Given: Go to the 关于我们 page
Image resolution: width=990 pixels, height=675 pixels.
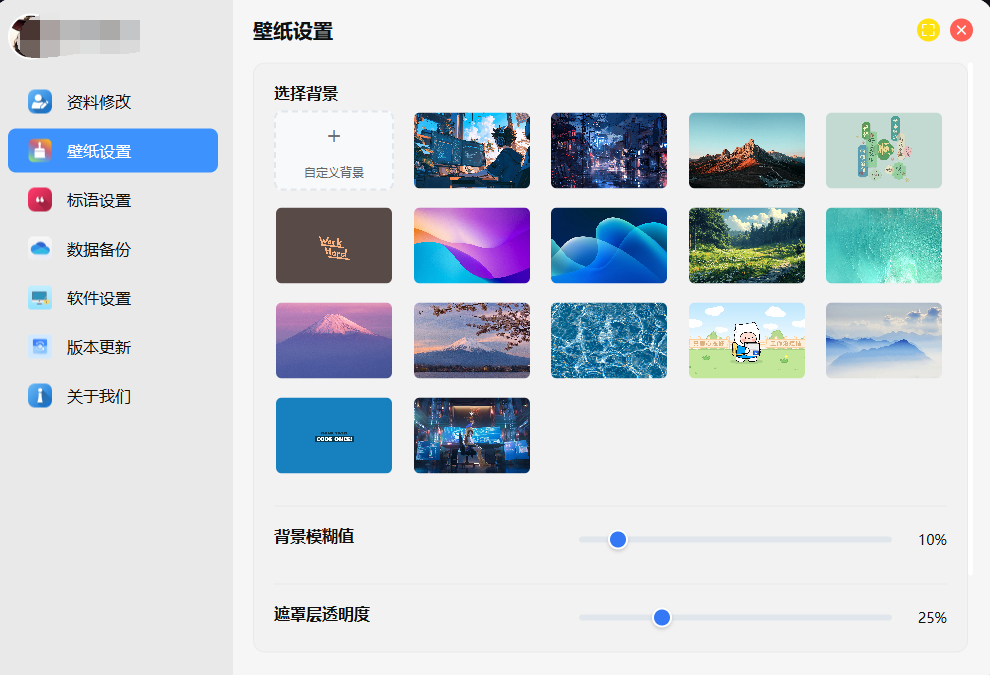Looking at the screenshot, I should pos(98,396).
